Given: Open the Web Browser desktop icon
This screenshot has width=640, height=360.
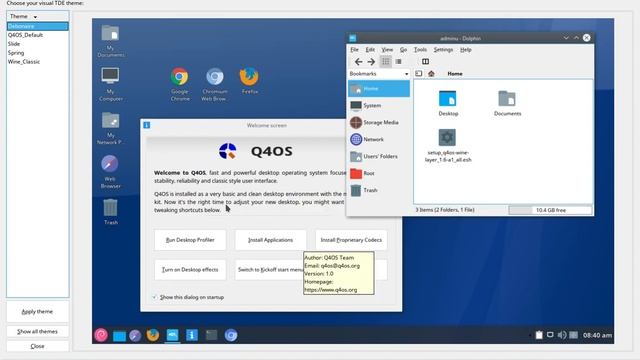Looking at the screenshot, I should tap(110, 171).
